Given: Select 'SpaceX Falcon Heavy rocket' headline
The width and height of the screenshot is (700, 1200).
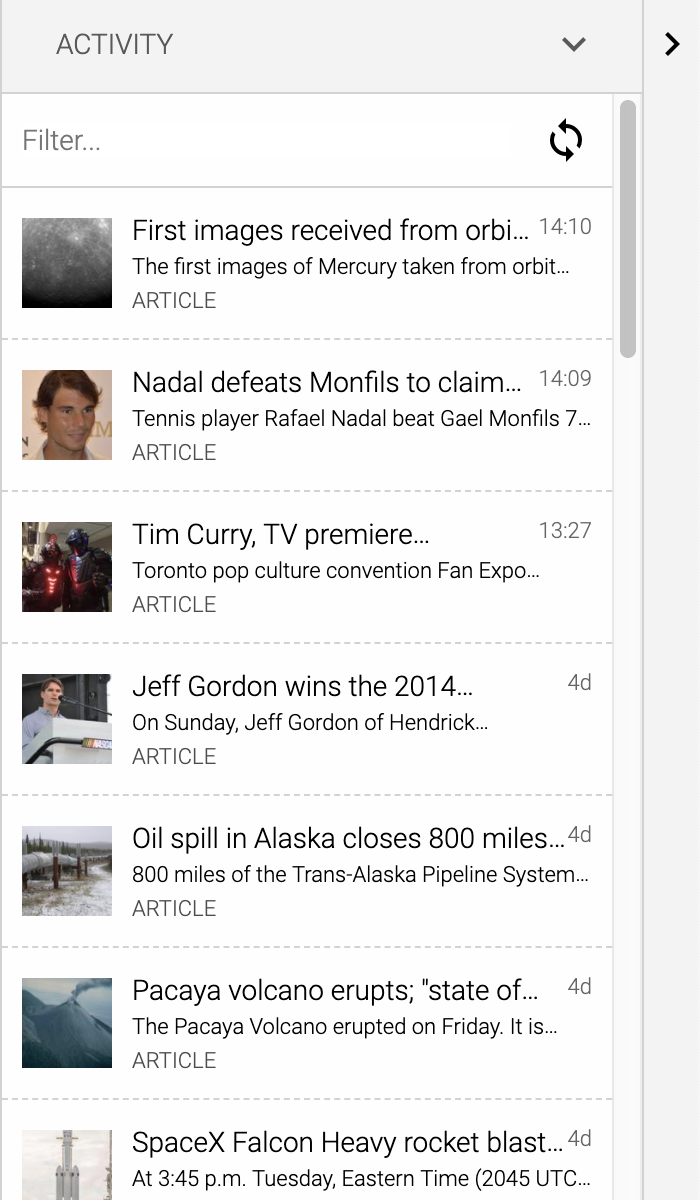Looking at the screenshot, I should [348, 1143].
